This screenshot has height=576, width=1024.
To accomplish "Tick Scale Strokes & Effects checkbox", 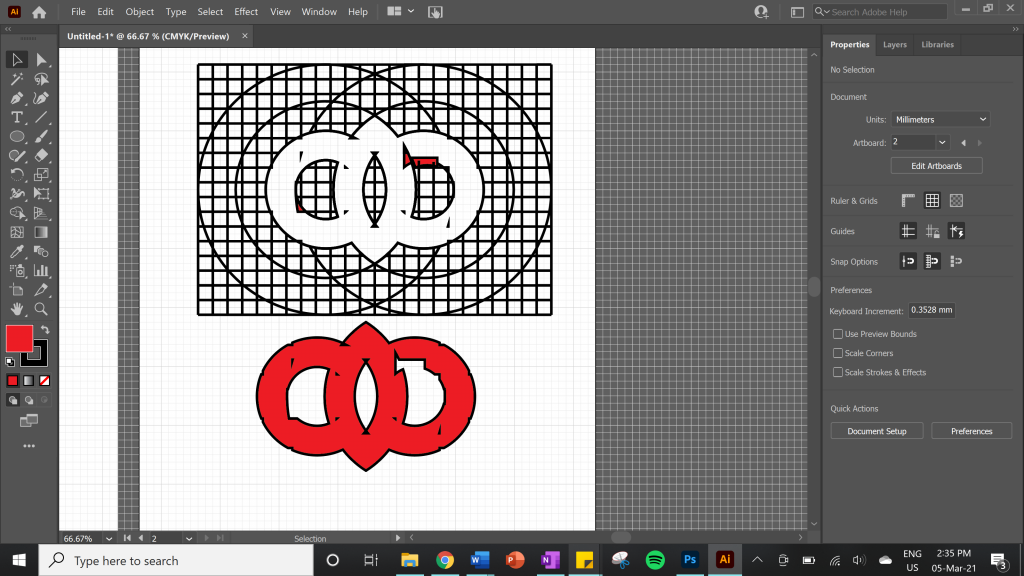I will pos(838,372).
